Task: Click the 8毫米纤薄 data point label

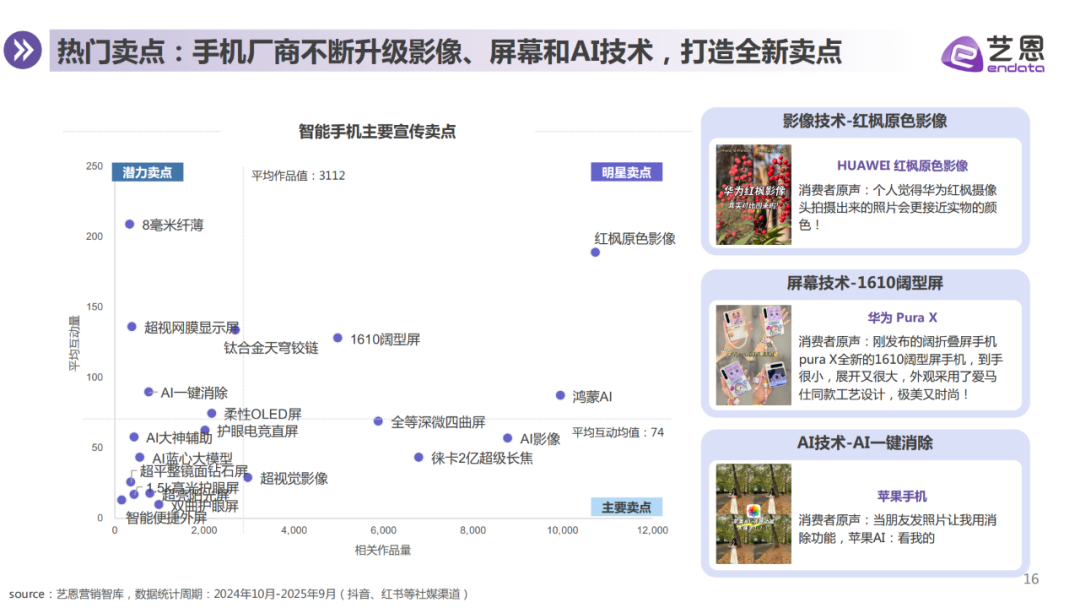Action: coord(173,225)
